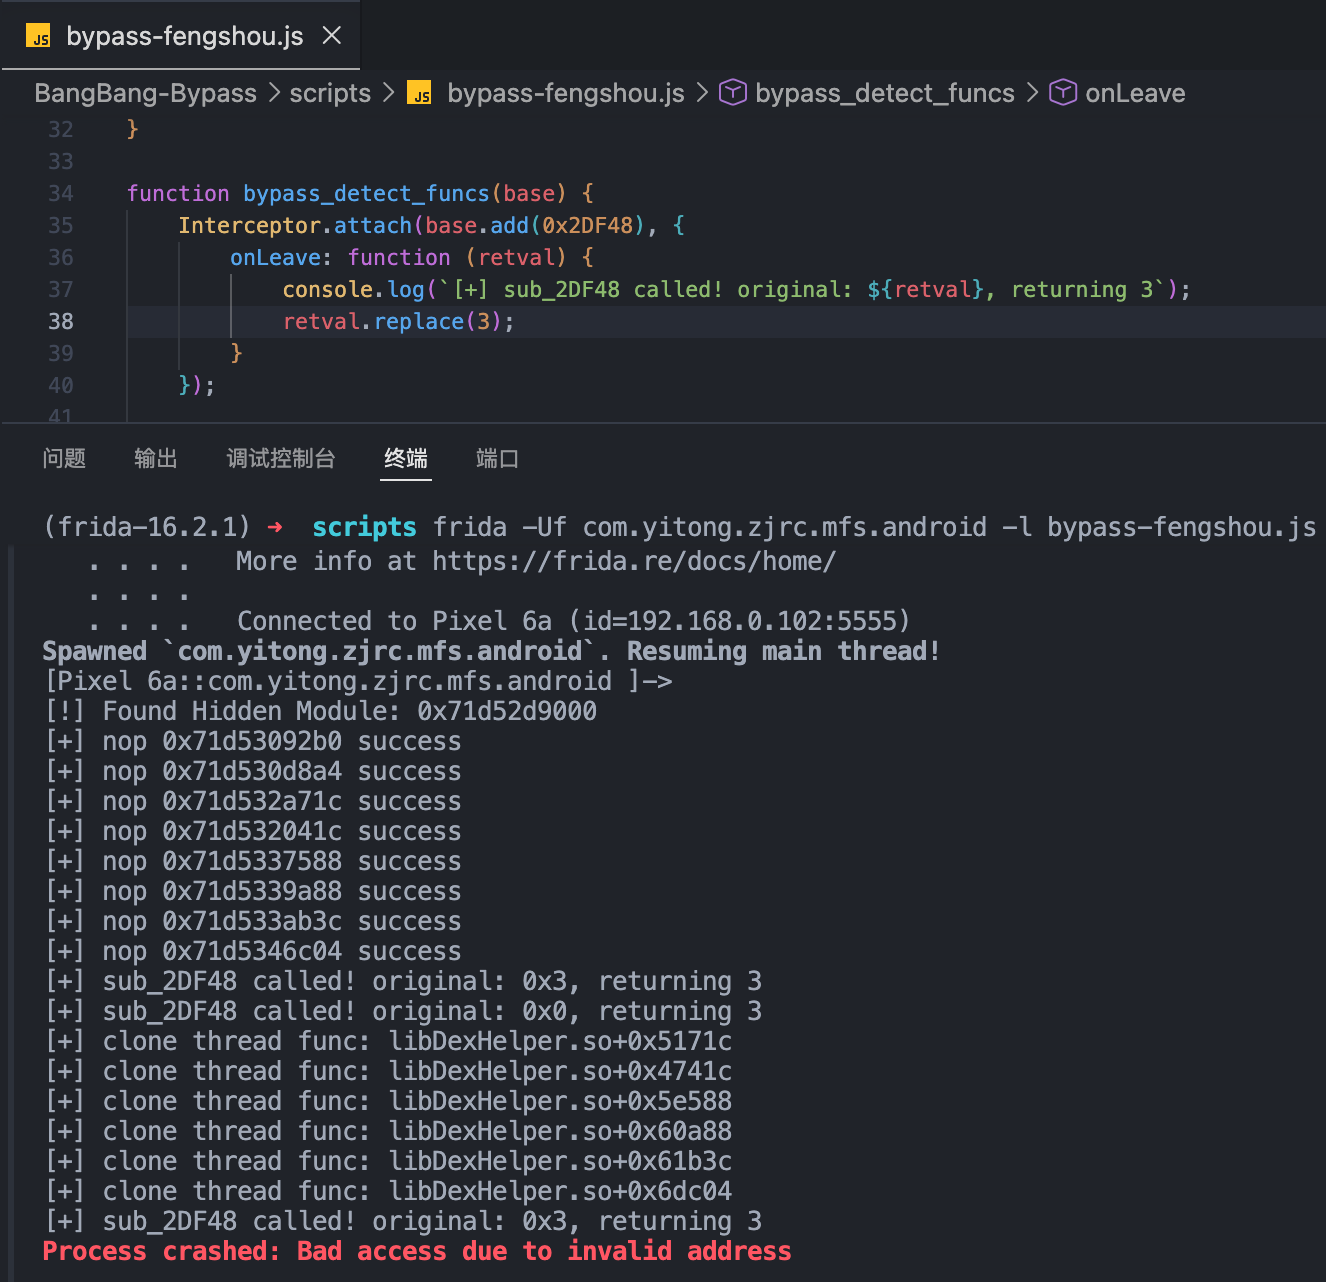Open the scripts breadcrumb folder

(x=330, y=93)
